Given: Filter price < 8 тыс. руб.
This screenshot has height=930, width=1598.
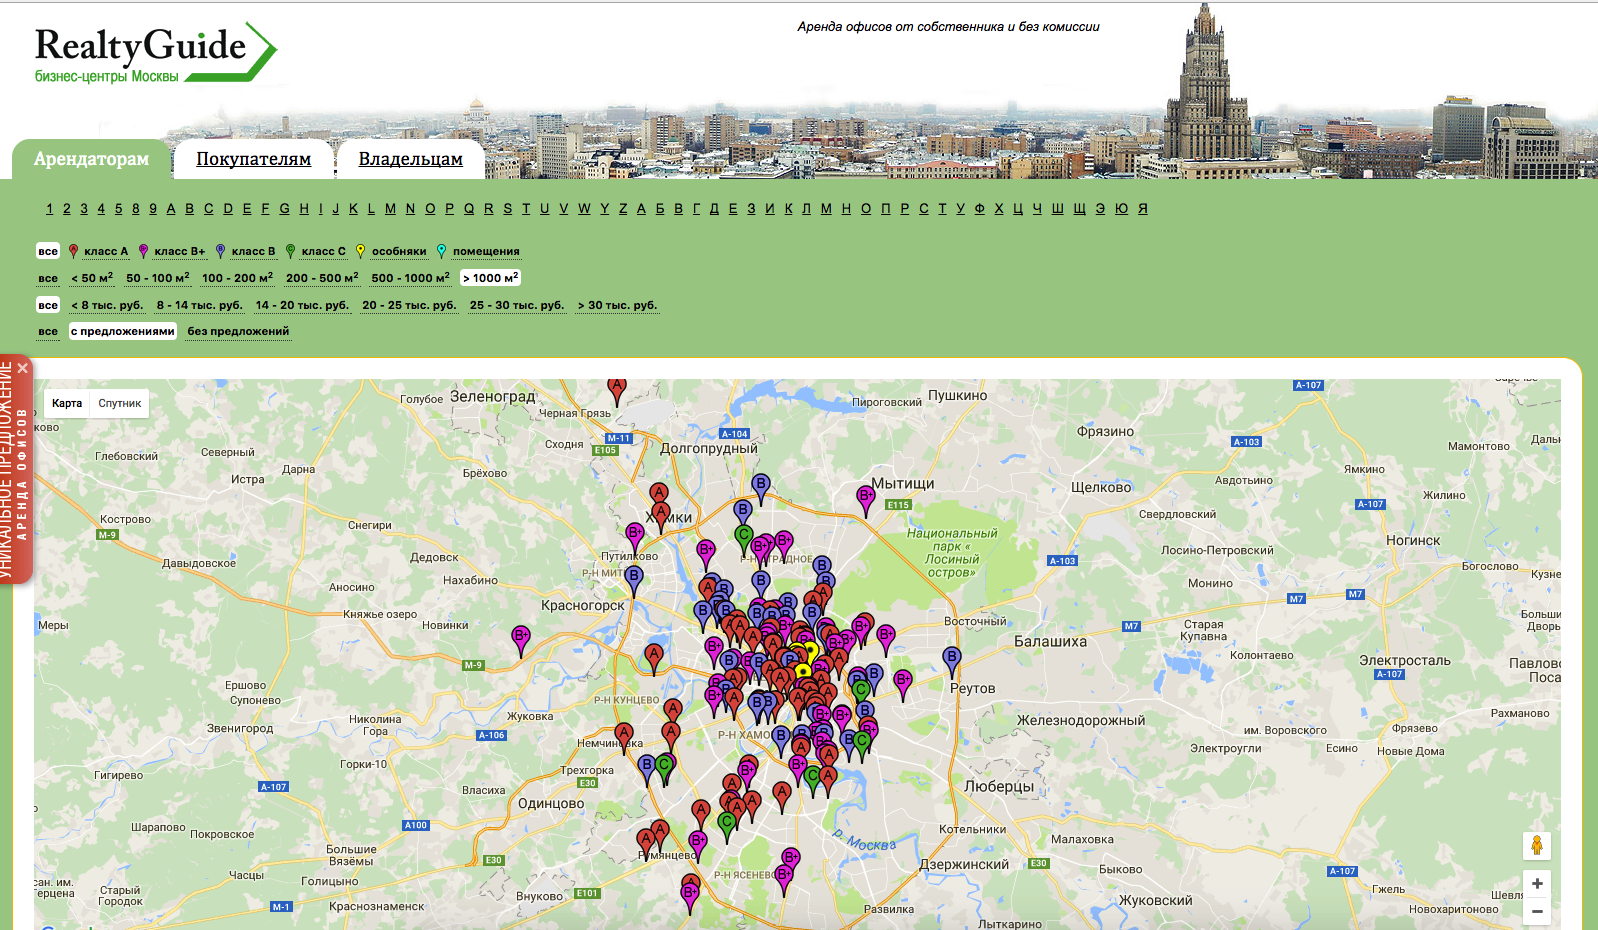Looking at the screenshot, I should click(107, 305).
